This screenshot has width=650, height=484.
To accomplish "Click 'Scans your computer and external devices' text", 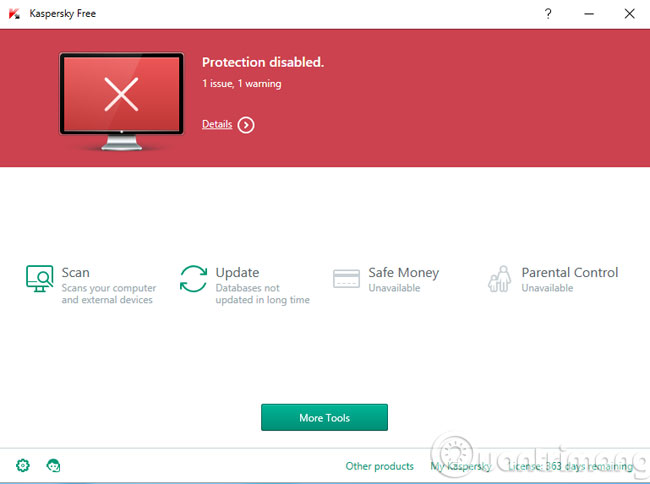I will point(109,293).
